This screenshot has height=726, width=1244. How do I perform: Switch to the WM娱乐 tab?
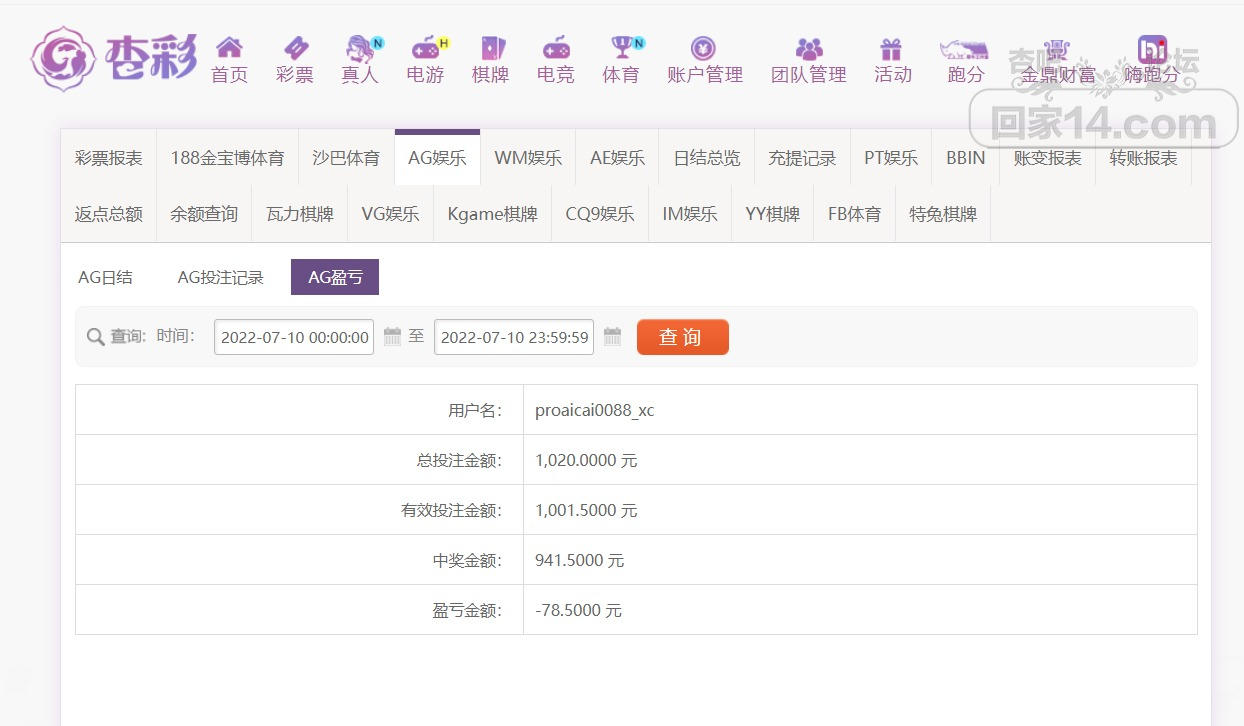(x=528, y=158)
